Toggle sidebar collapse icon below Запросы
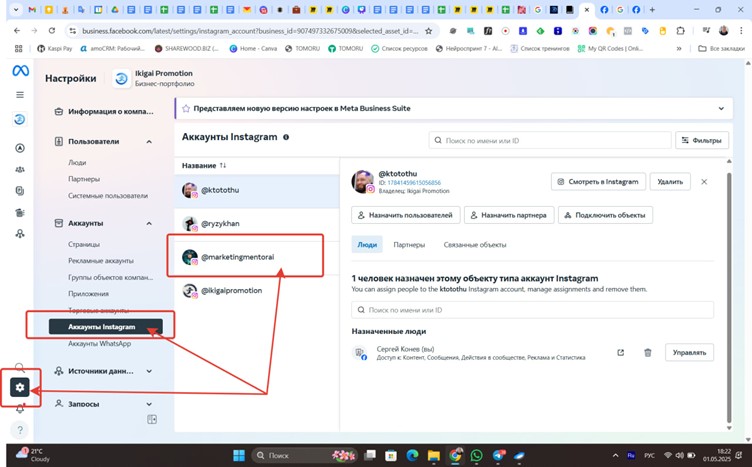The height and width of the screenshot is (467, 752). (x=152, y=420)
